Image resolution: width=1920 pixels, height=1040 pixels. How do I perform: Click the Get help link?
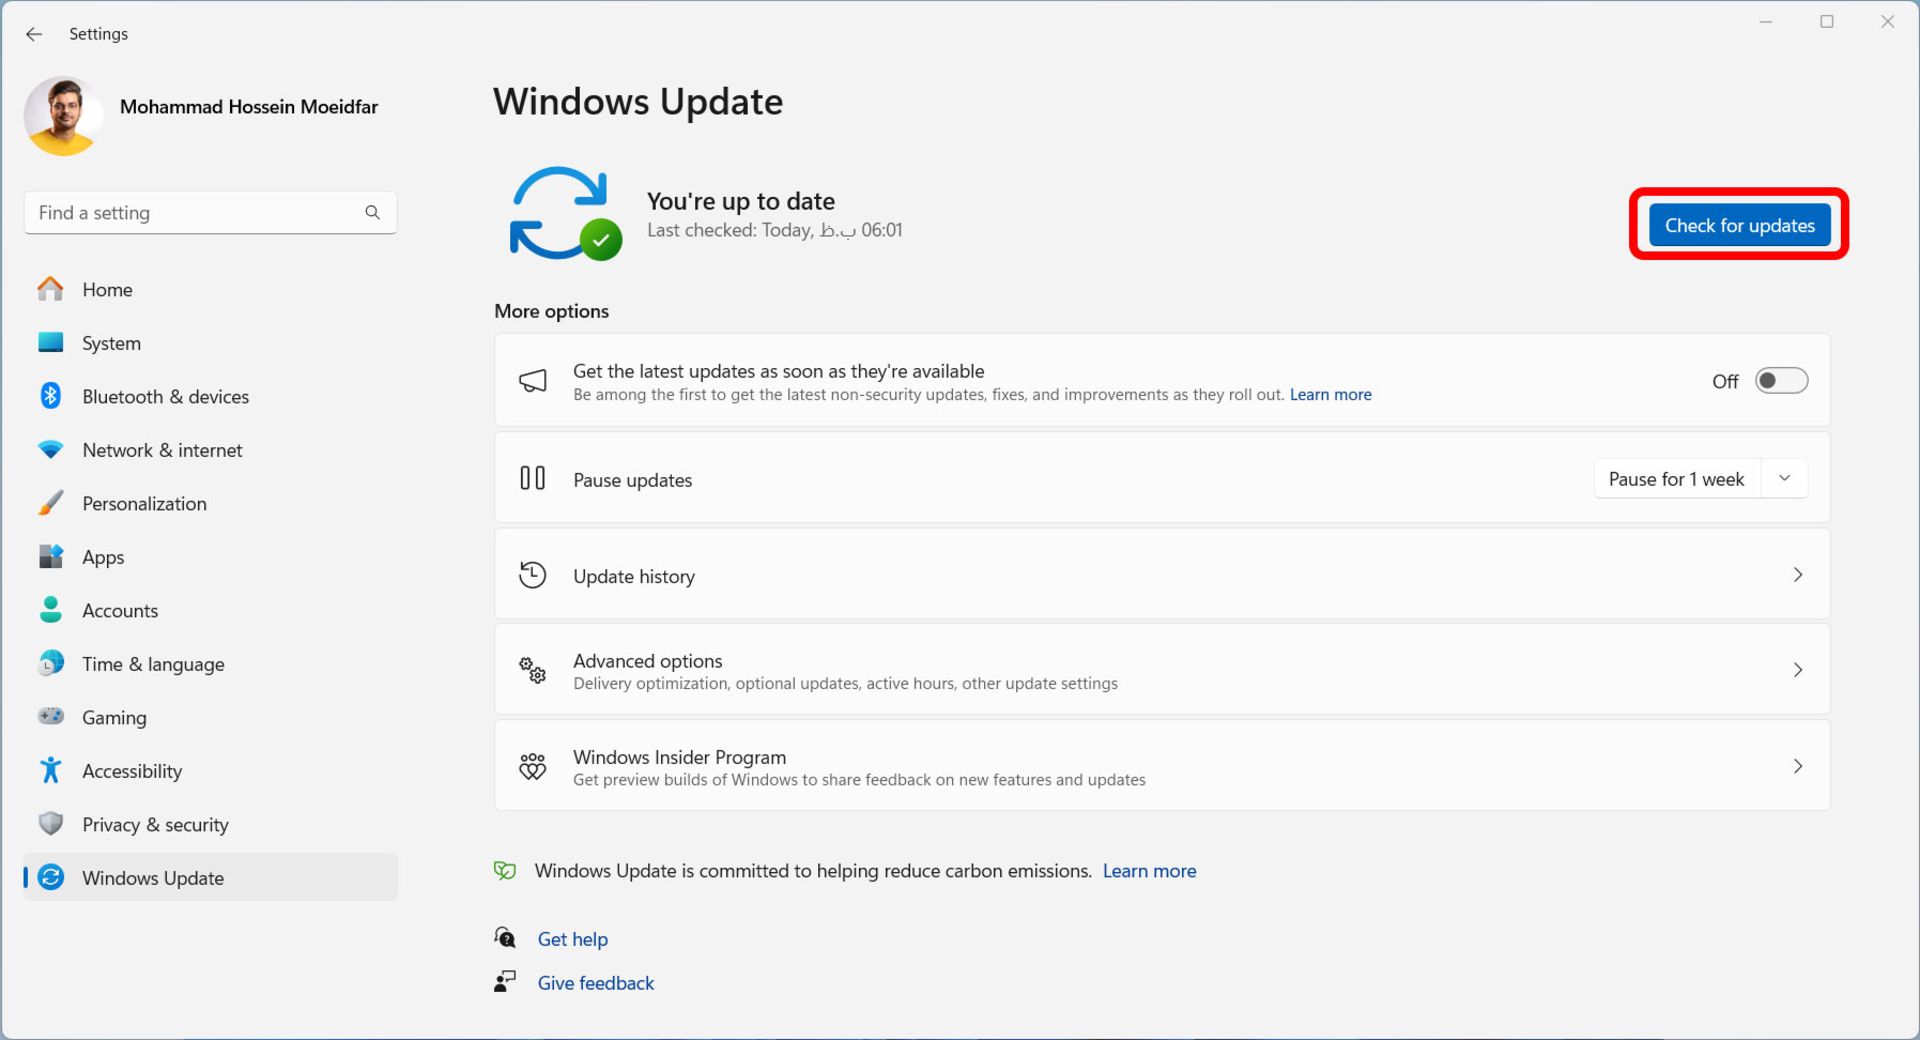573,939
